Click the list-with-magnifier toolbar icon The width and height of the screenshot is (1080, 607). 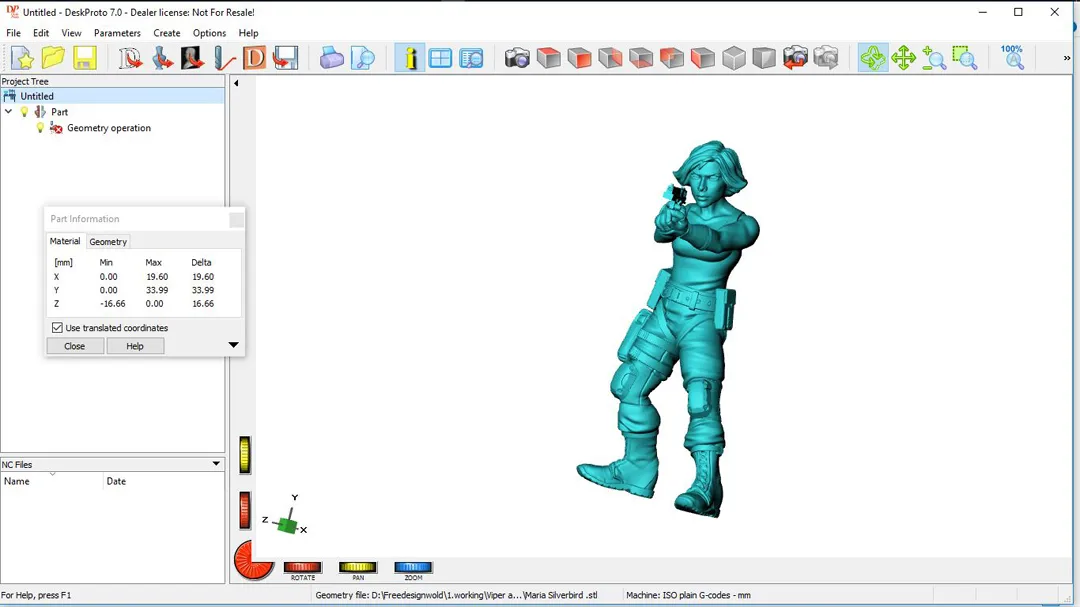coord(471,58)
